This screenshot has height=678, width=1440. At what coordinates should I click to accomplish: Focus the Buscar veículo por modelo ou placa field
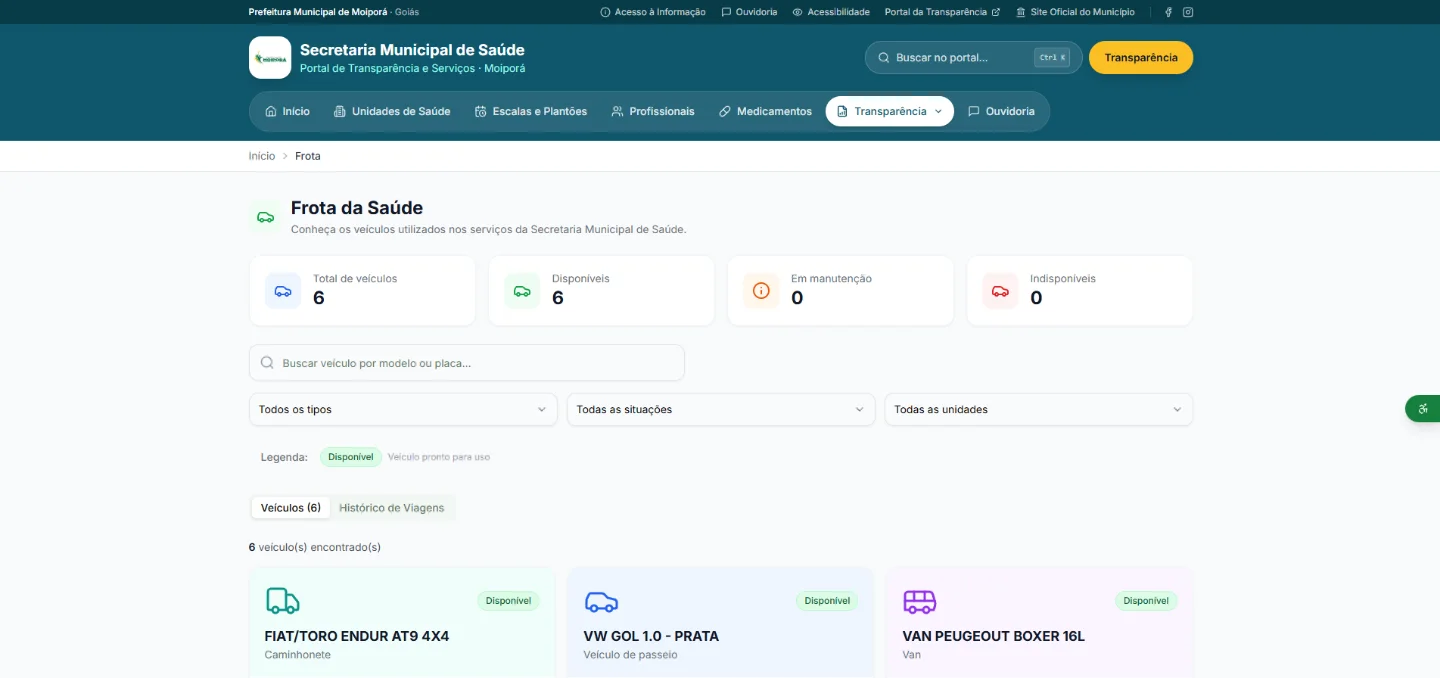pyautogui.click(x=467, y=363)
